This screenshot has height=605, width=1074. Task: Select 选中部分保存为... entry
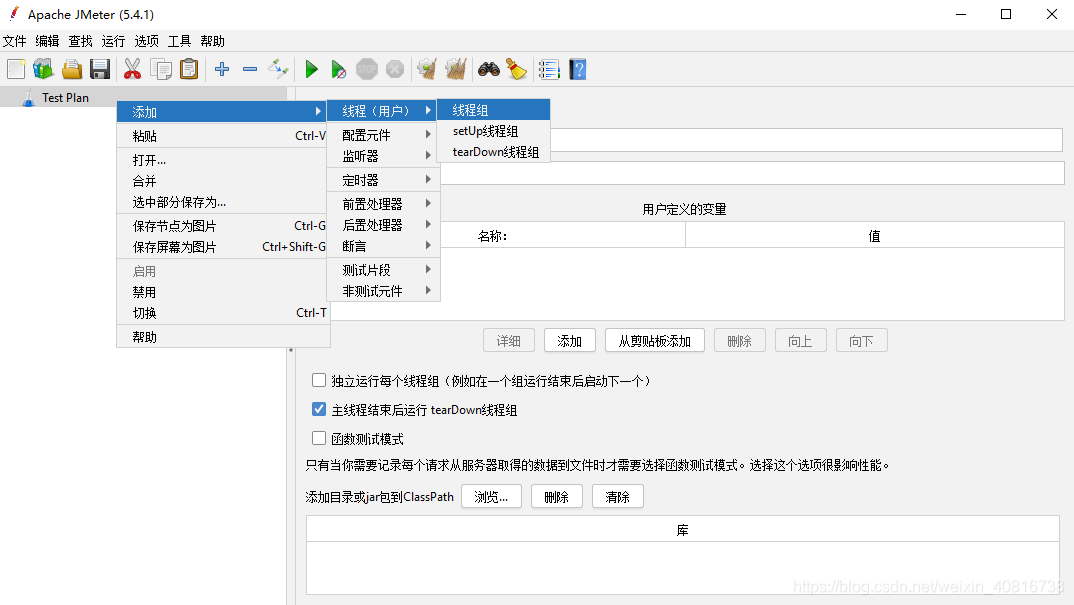223,202
